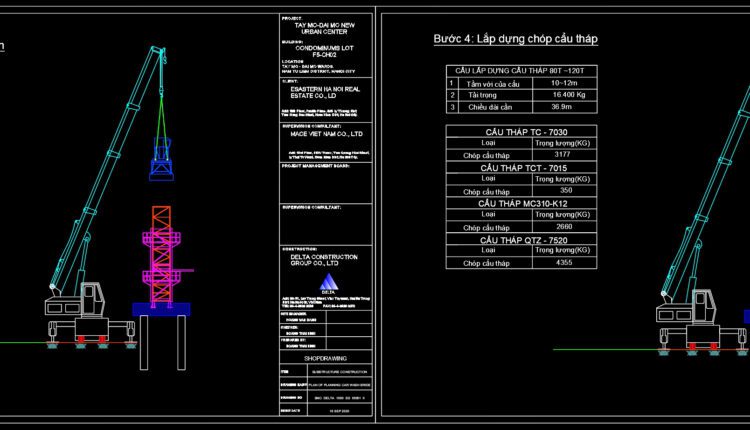Click the weight value '3177'

click(562, 154)
